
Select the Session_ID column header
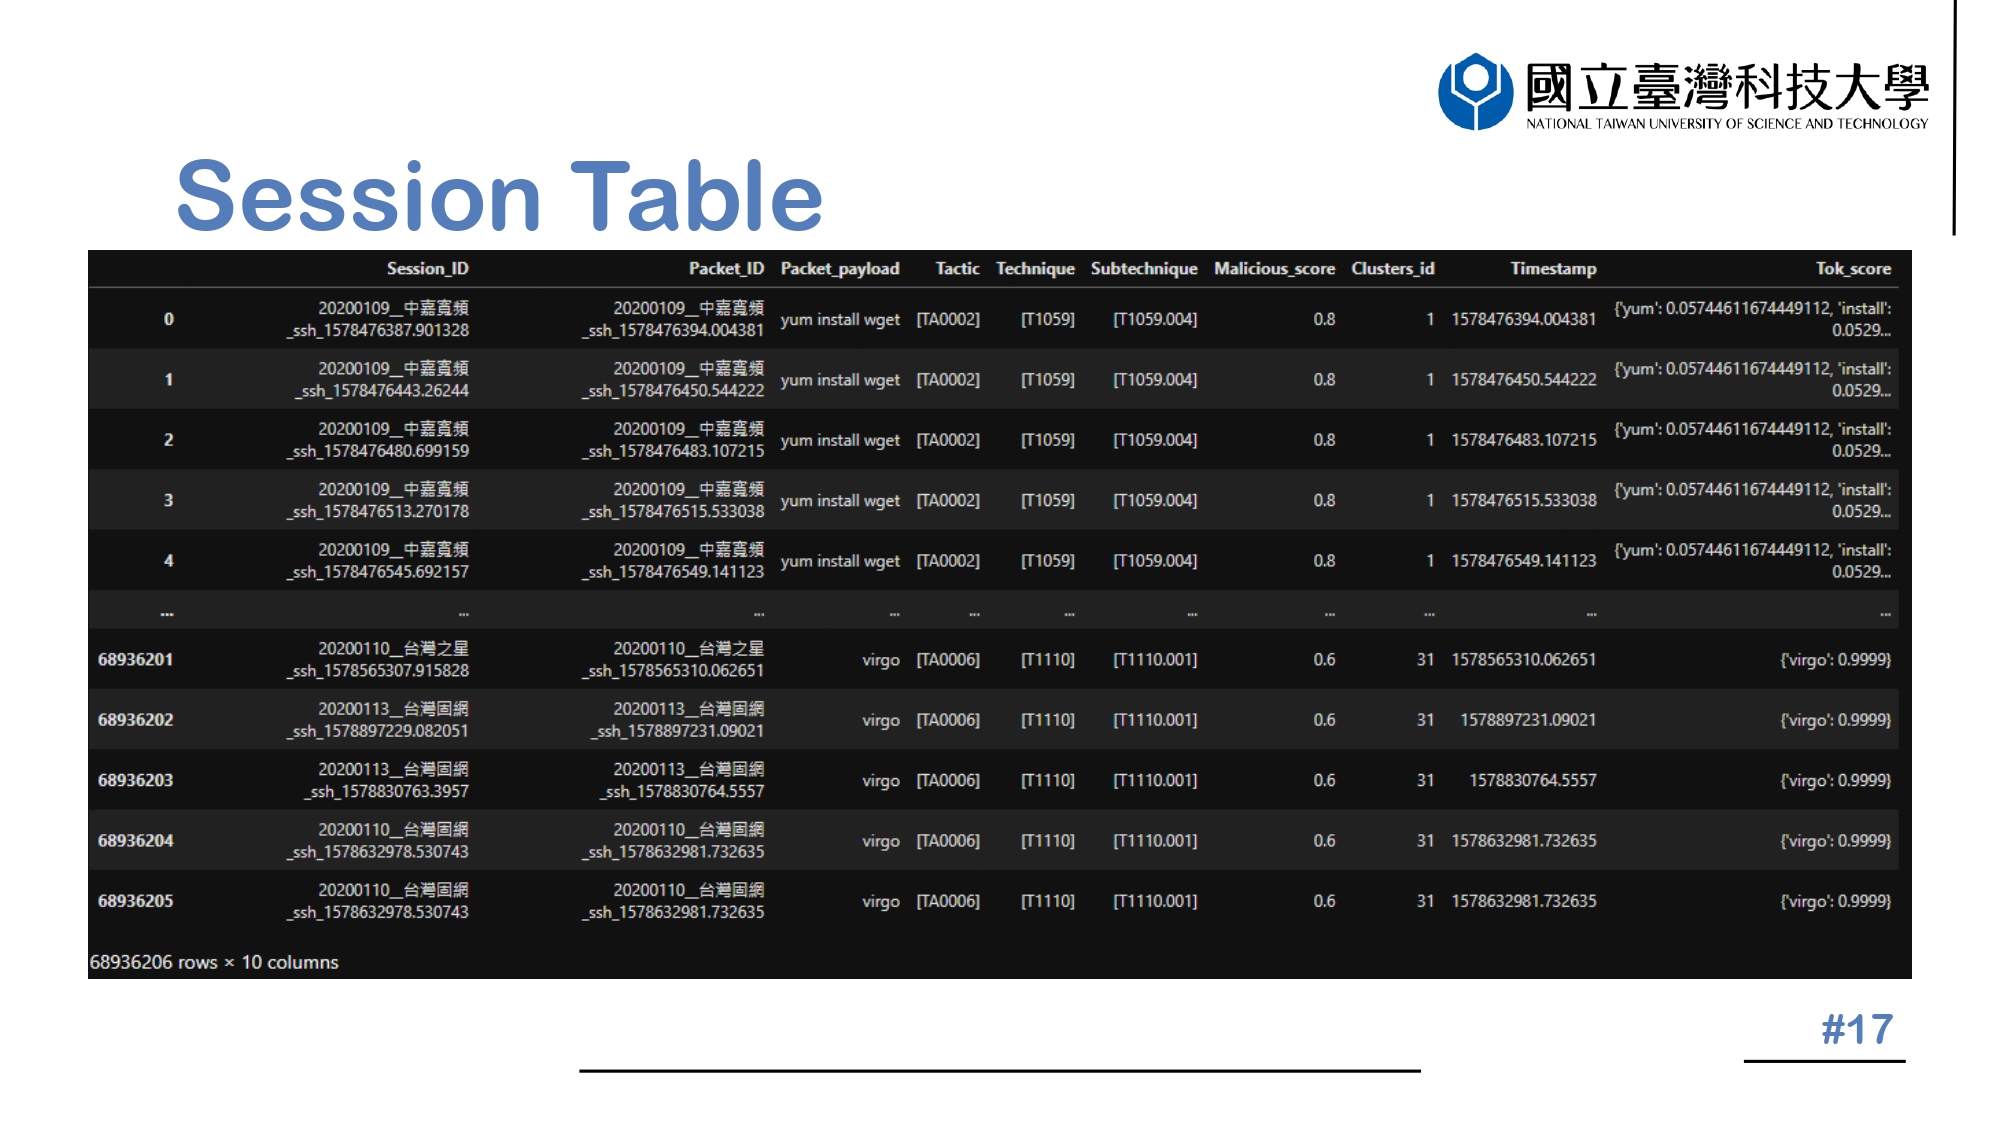[x=427, y=268]
